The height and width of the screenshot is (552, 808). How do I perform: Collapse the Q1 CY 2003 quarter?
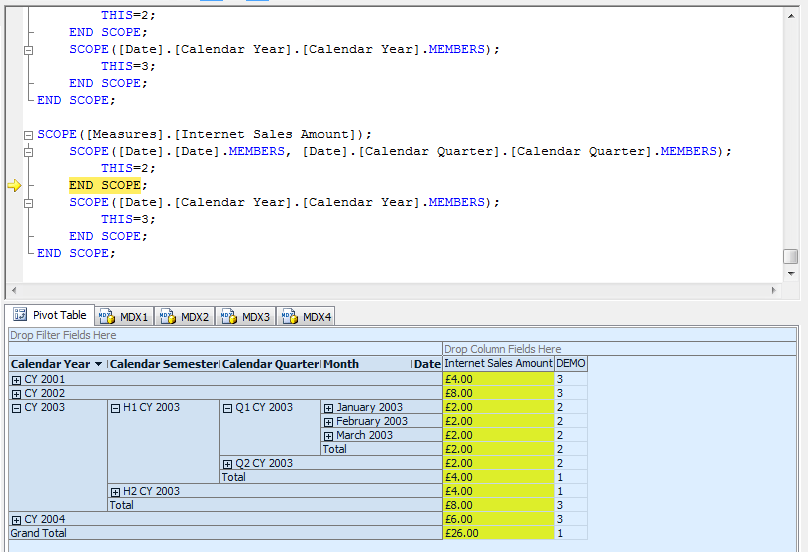(x=227, y=408)
